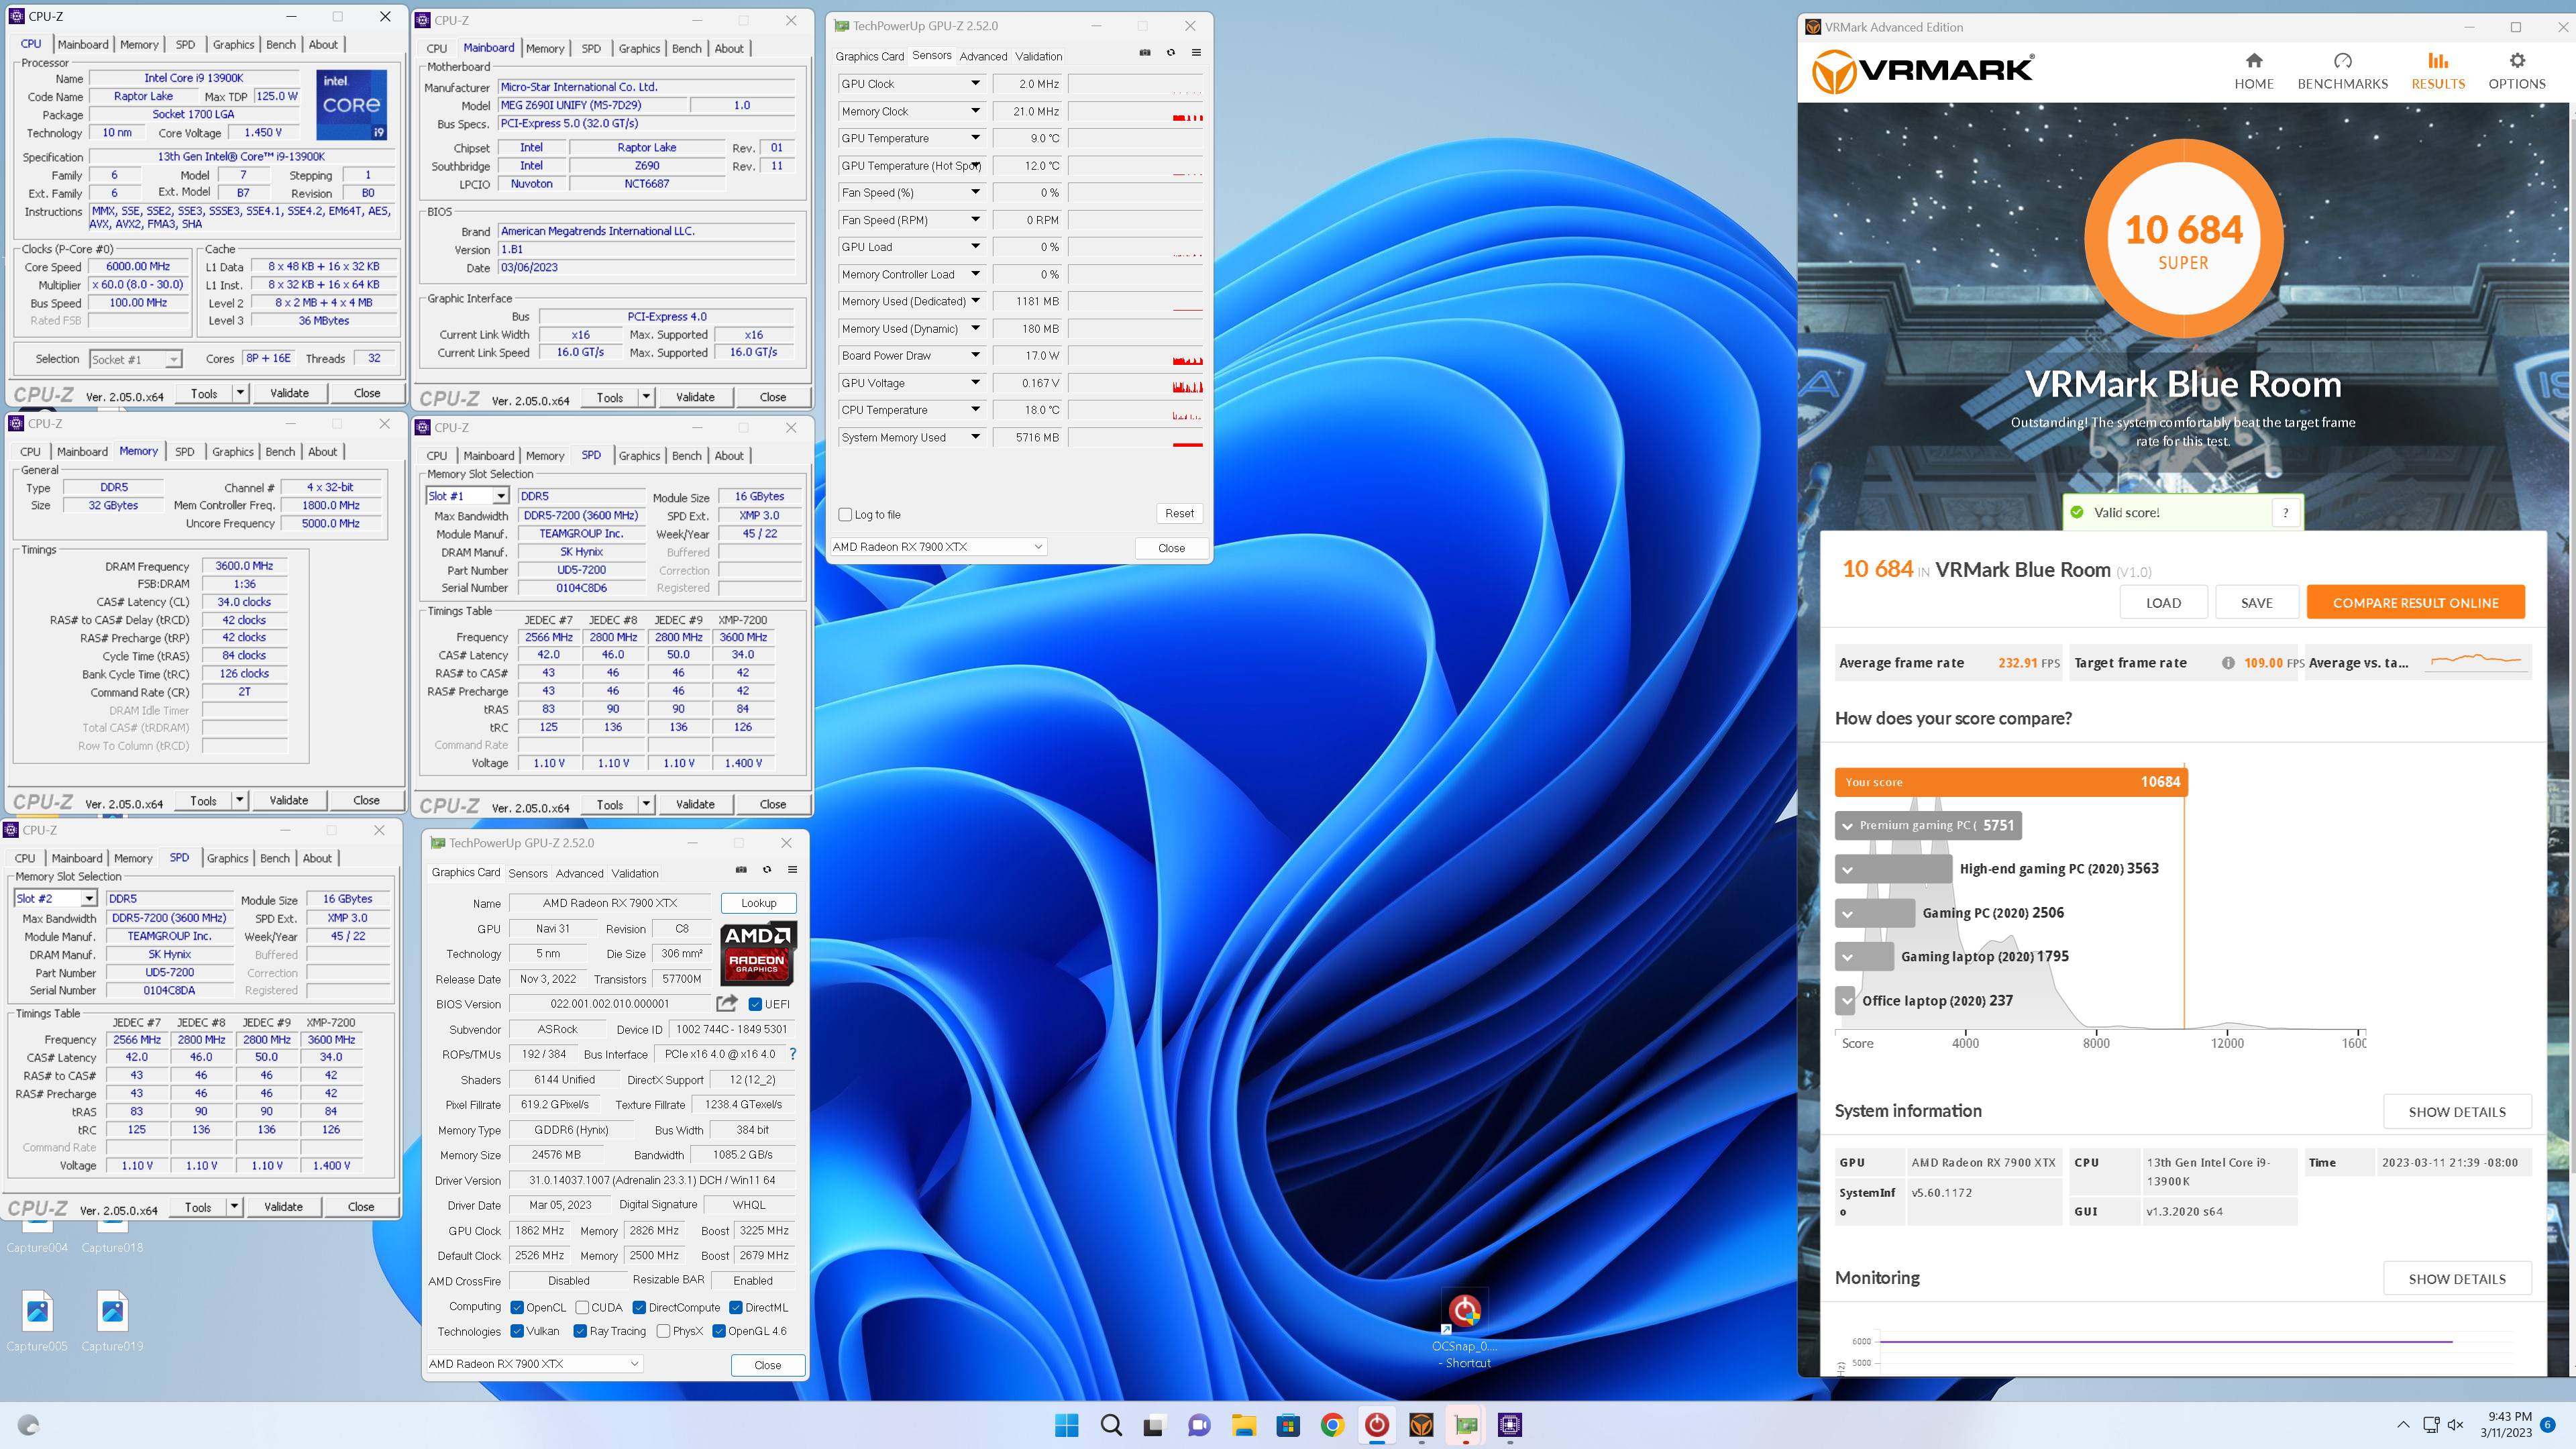Open Graphics tab in Mainboard CPU-Z window
This screenshot has width=2576, height=1449.
pos(639,48)
